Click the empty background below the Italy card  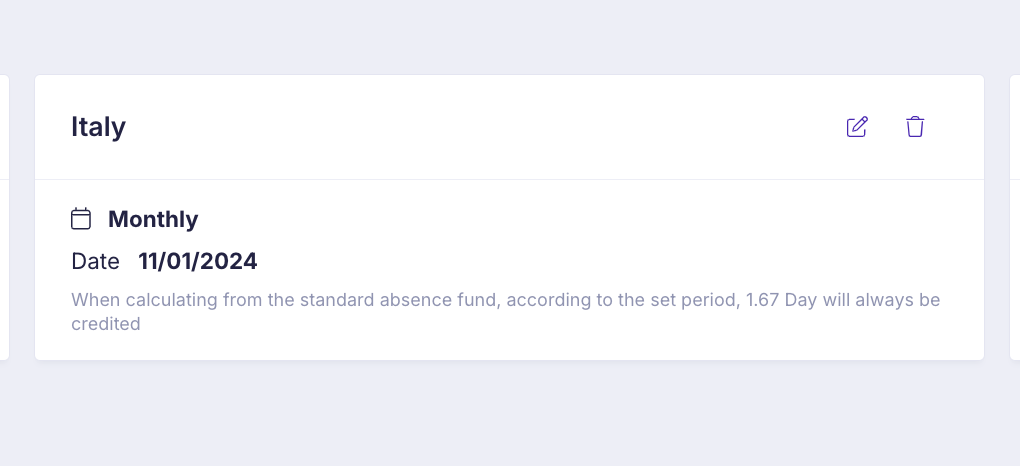(x=509, y=413)
